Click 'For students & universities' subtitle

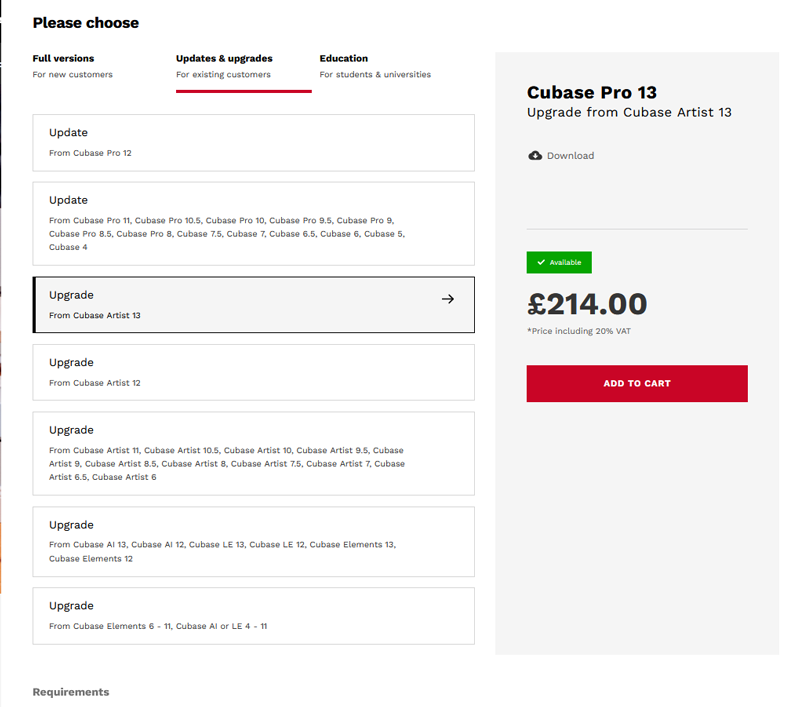pos(375,74)
